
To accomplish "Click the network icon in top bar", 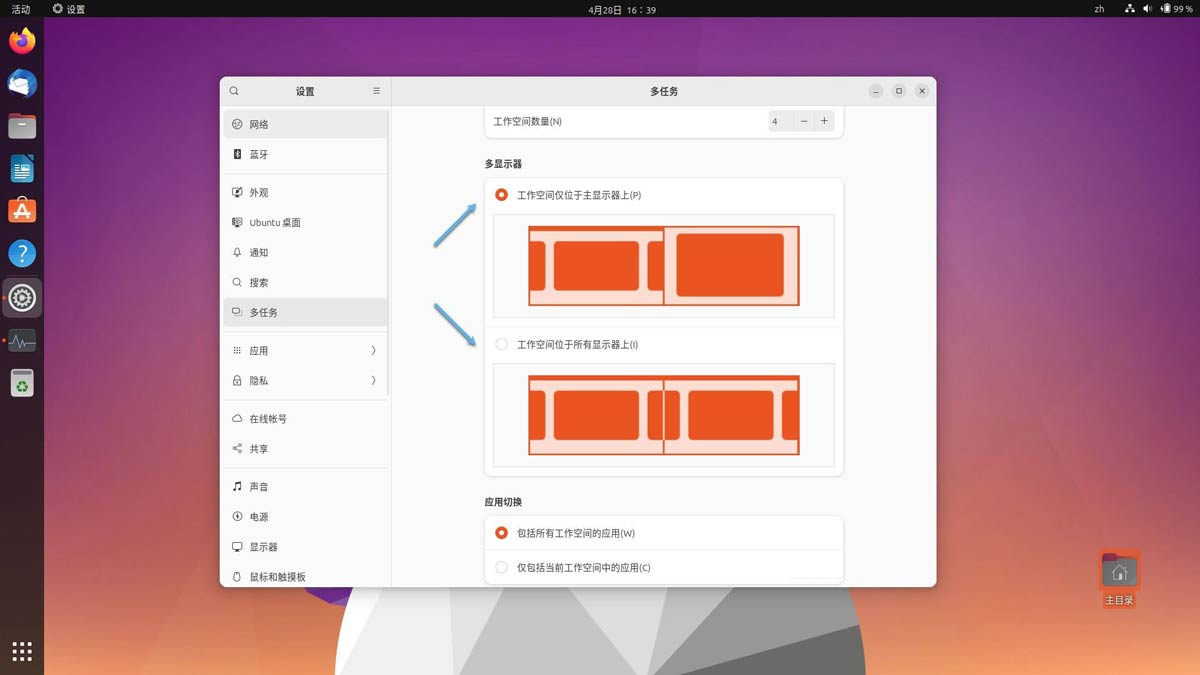I will coord(1130,9).
